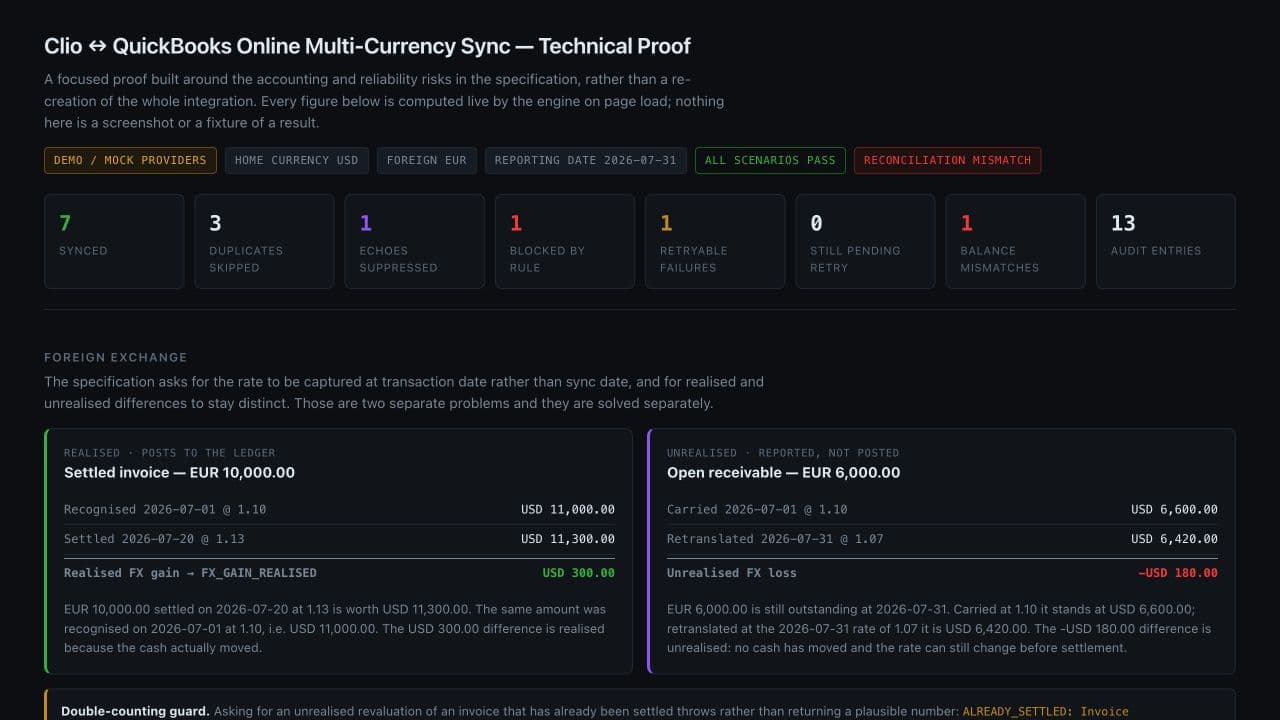The image size is (1280, 720).
Task: Click the 'Carried 2026-07-01 @ 1.10' row label
Action: tap(757, 510)
